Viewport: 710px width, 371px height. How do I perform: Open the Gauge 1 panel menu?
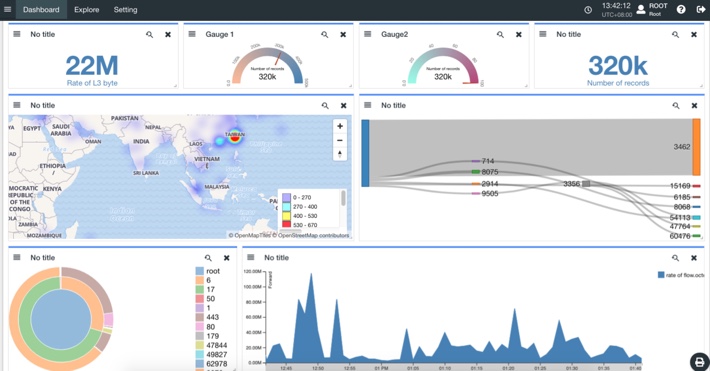coord(192,34)
